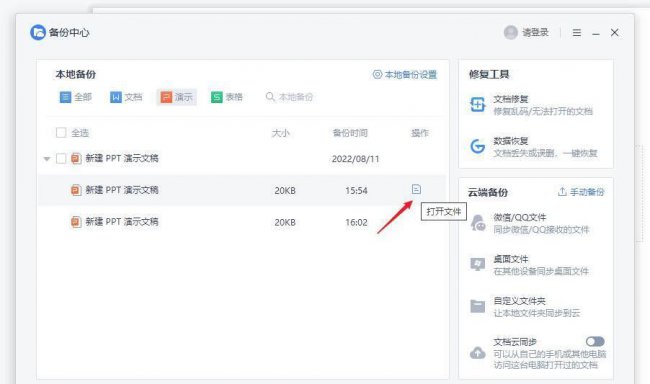
Task: Open 桌面文件 sync option
Action: click(536, 265)
